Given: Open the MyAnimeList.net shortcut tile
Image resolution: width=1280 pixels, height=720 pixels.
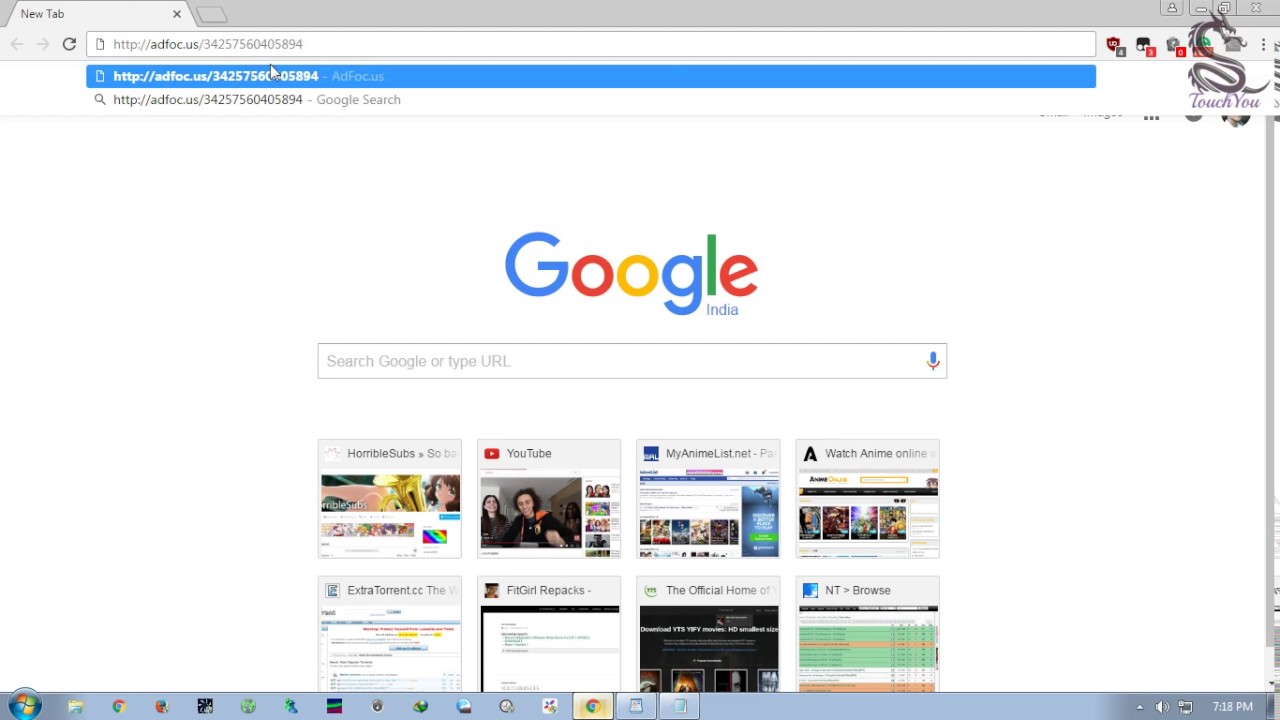Looking at the screenshot, I should tap(708, 498).
